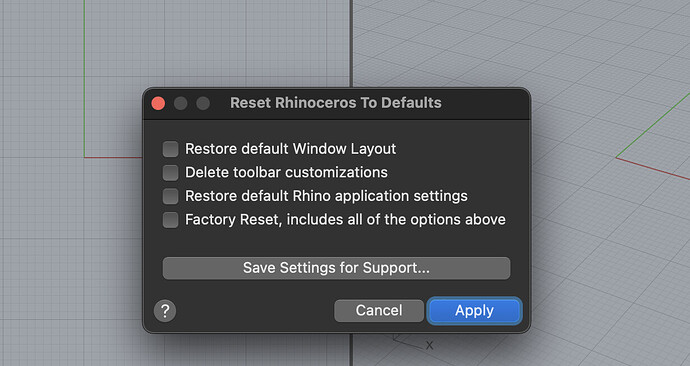Screen dimensions: 690x366
Task: Cancel the reset dialog
Action: point(379,311)
